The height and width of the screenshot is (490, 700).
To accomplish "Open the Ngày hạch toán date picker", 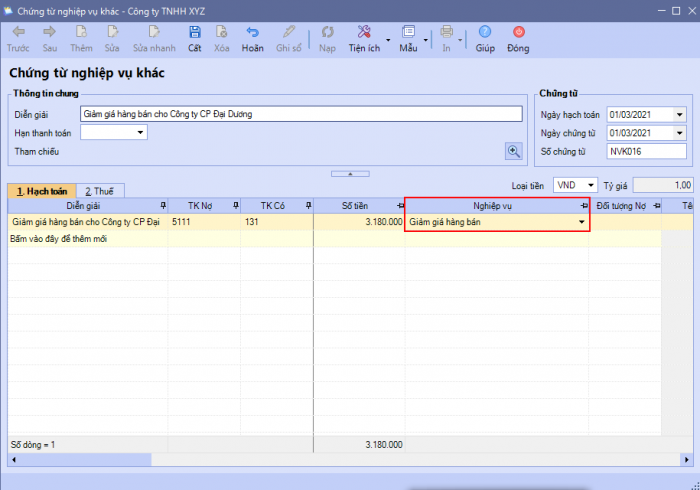I will [680, 114].
